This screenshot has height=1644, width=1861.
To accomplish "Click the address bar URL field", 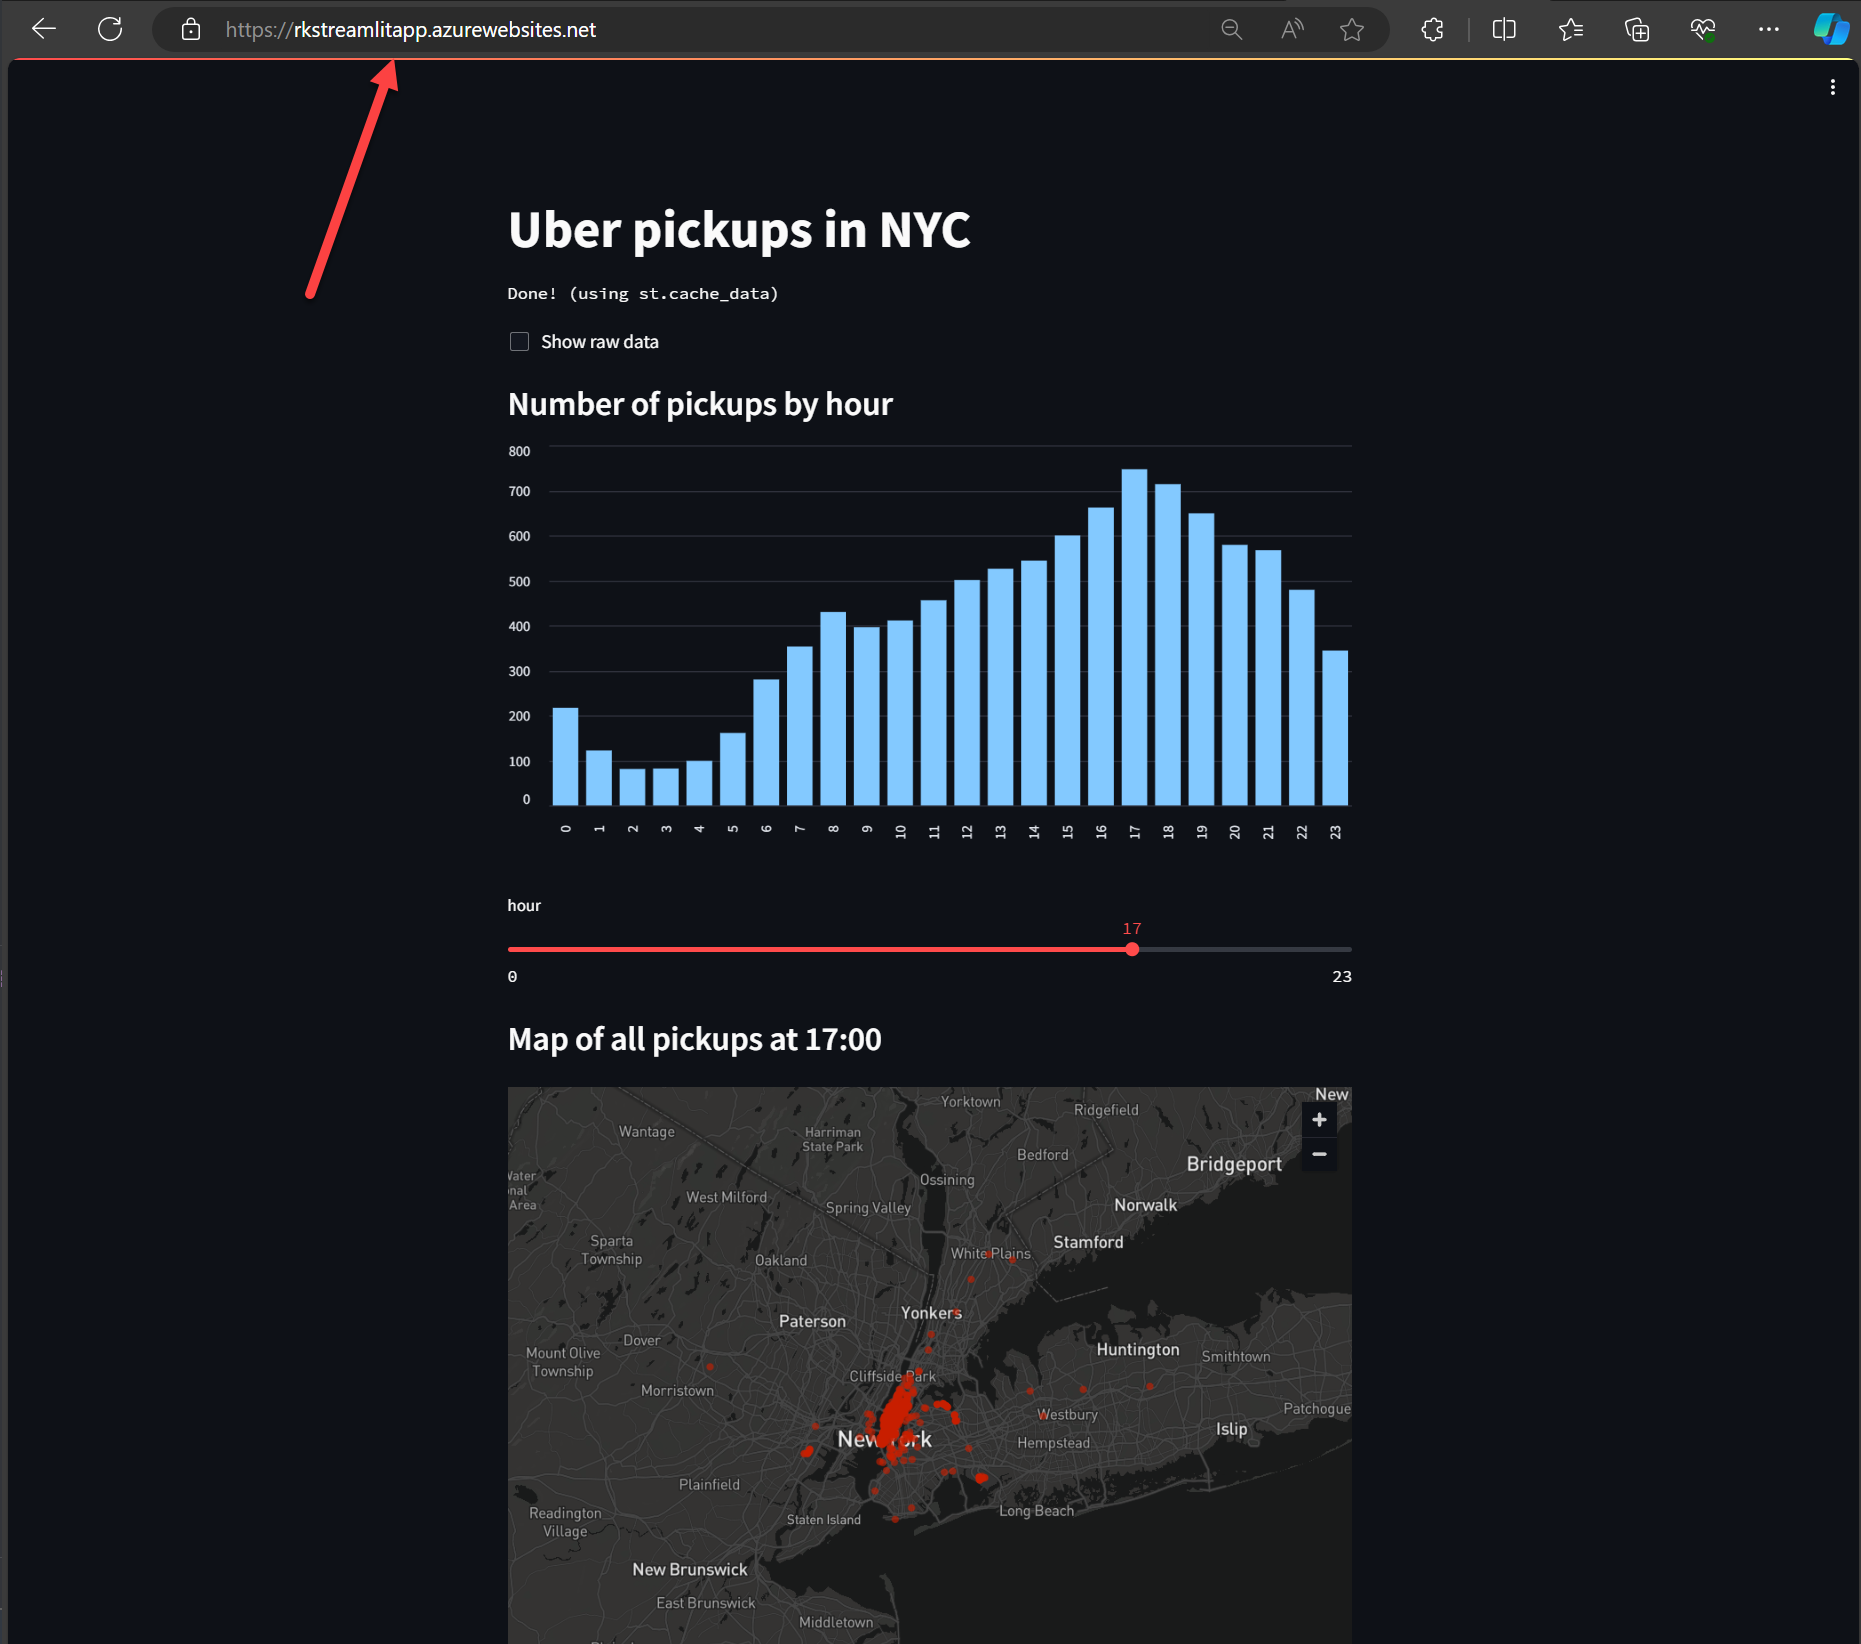I will 700,30.
